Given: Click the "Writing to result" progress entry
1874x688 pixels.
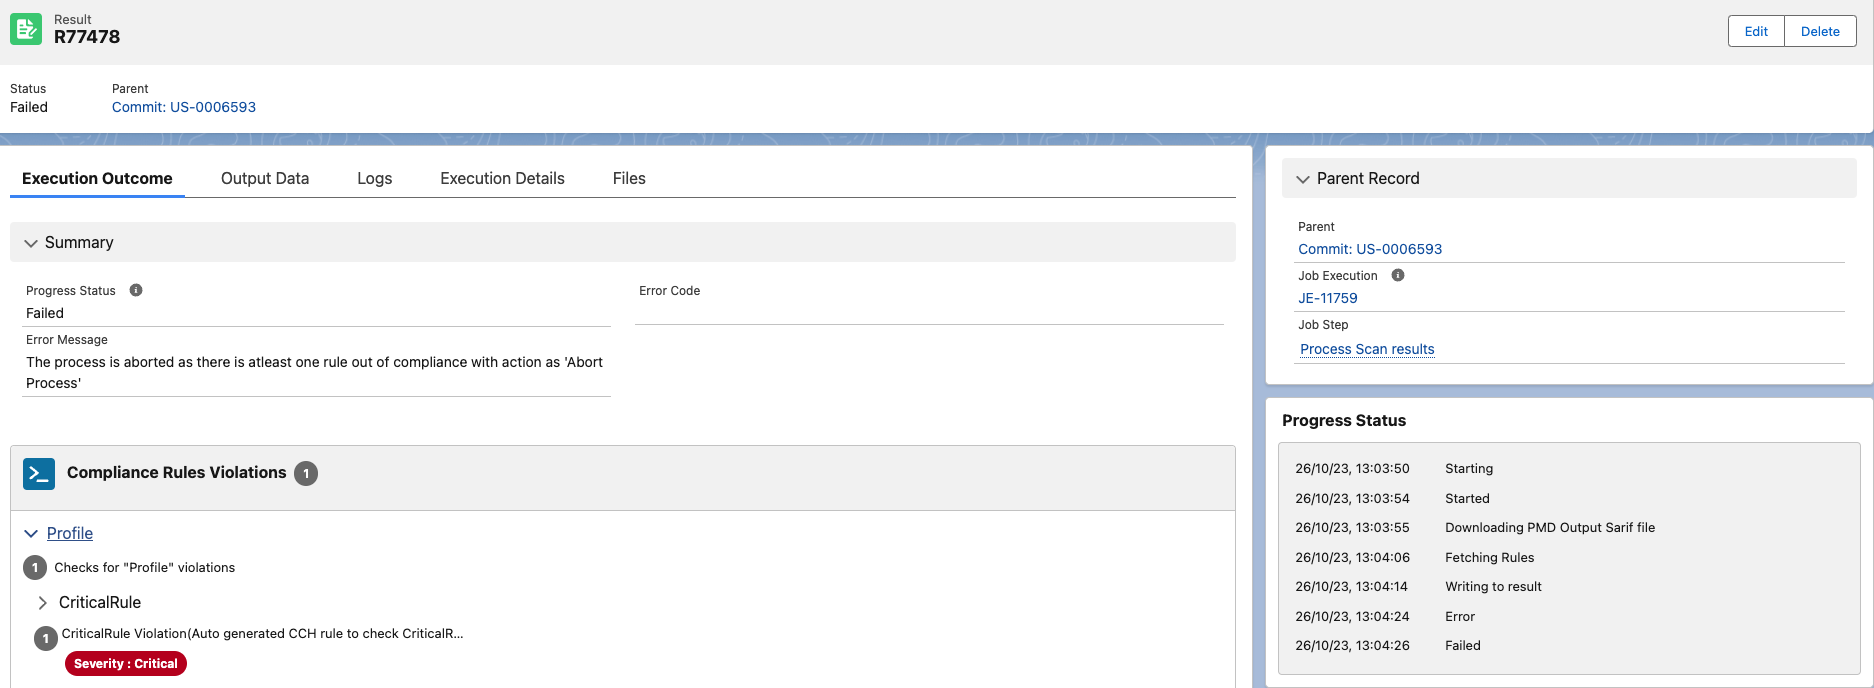Looking at the screenshot, I should click(1493, 586).
